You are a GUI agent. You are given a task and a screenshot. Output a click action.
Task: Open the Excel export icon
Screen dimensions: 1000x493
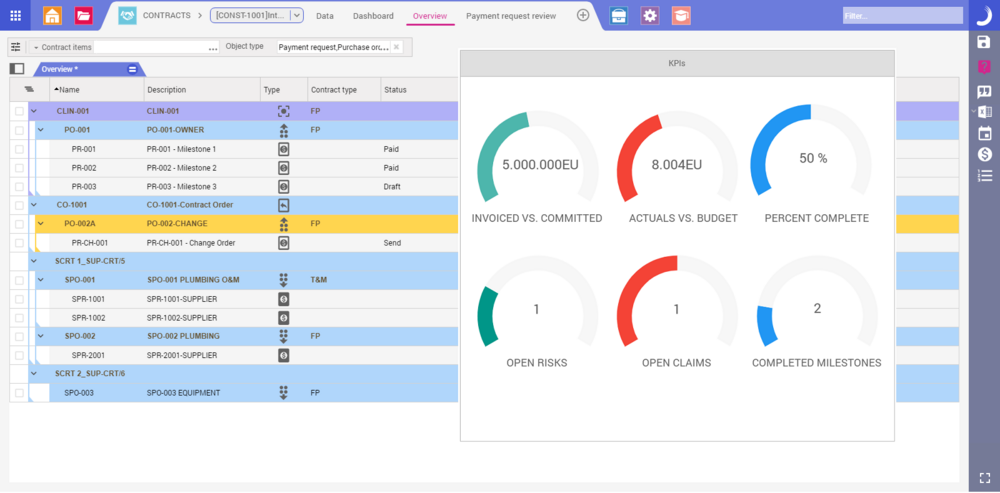(984, 111)
